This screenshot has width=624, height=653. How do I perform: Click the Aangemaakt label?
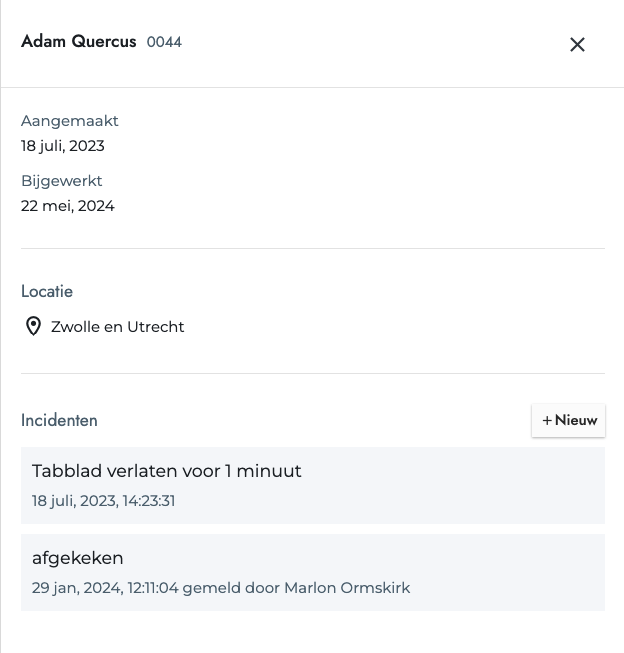[x=70, y=121]
